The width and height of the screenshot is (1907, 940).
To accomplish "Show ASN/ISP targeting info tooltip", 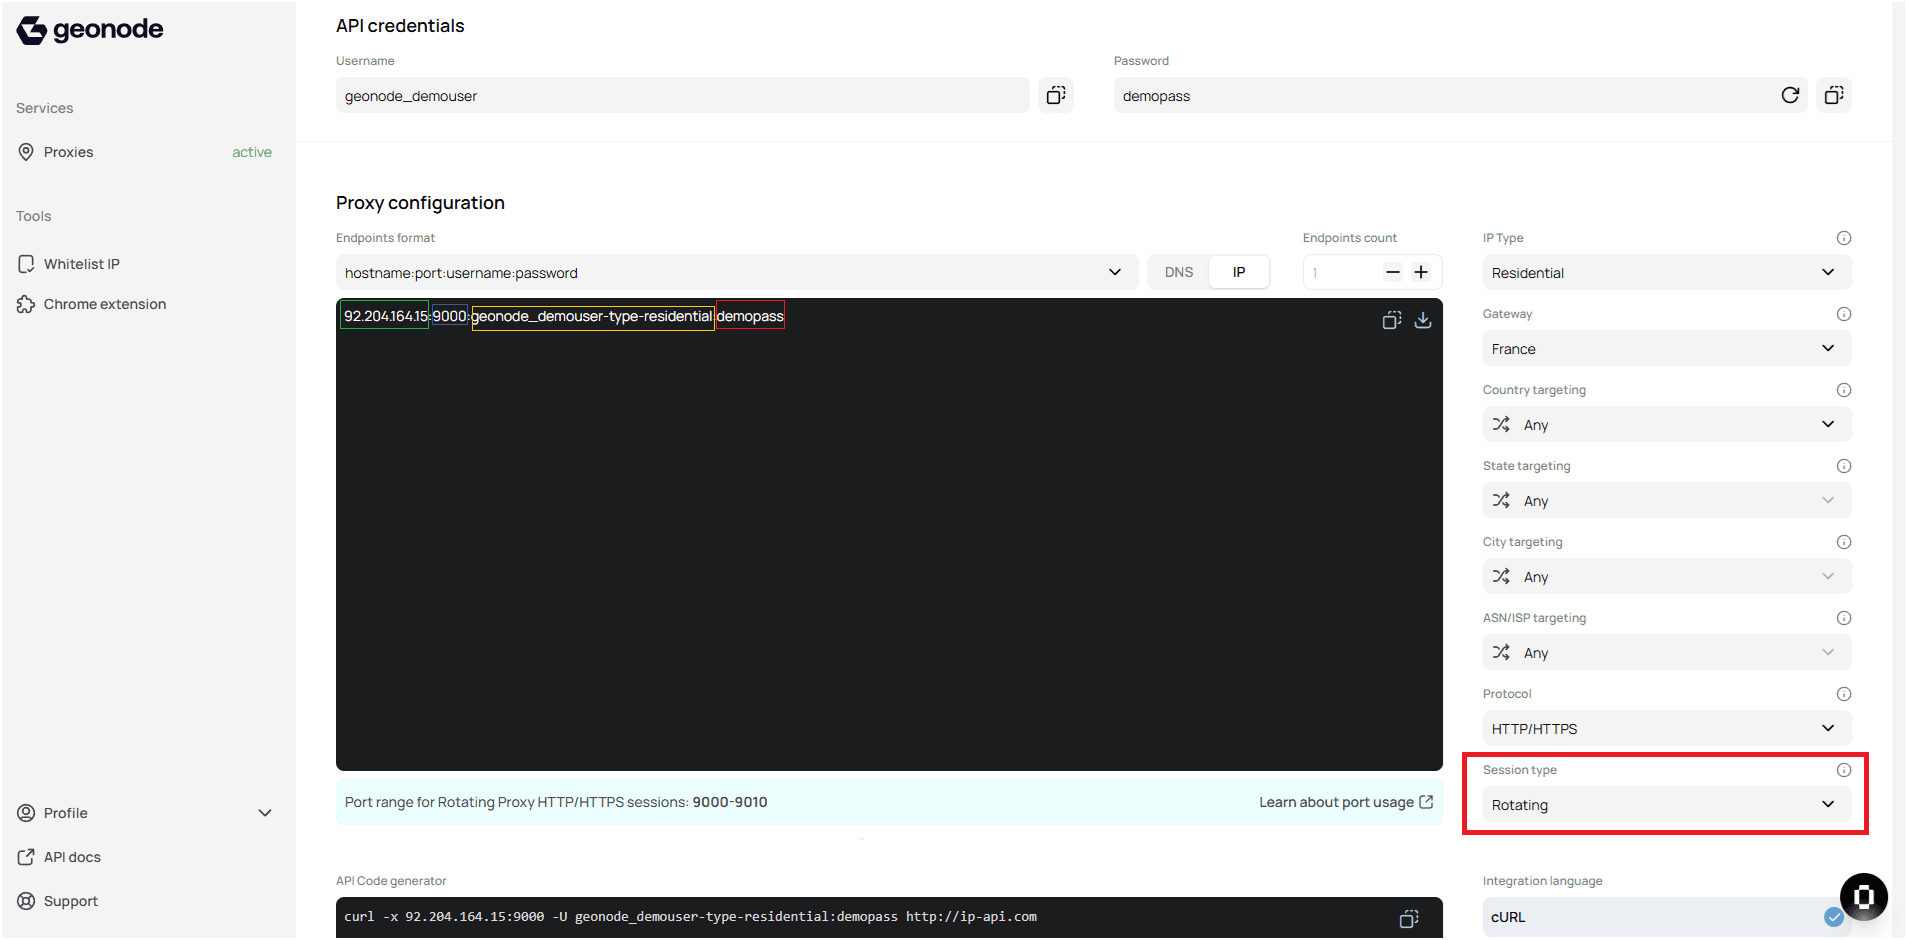I will pyautogui.click(x=1844, y=618).
